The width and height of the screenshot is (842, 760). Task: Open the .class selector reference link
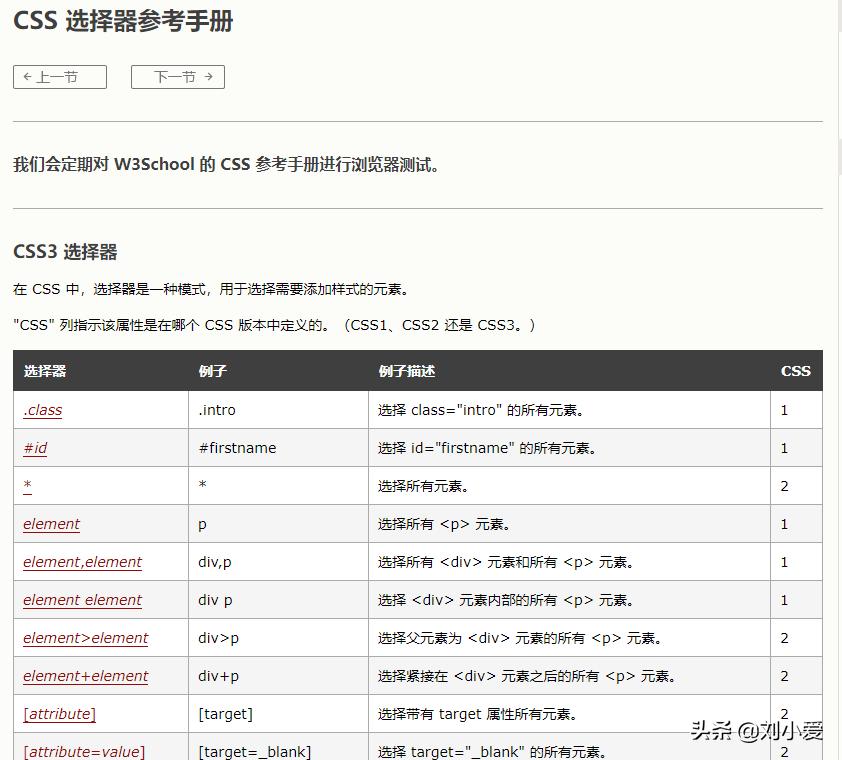coord(42,409)
